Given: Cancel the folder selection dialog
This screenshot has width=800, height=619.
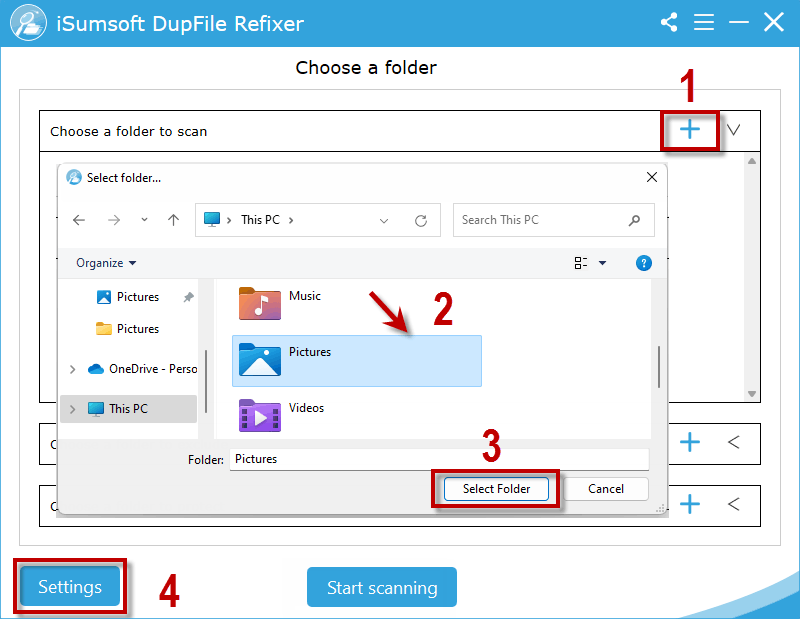Looking at the screenshot, I should click(606, 489).
